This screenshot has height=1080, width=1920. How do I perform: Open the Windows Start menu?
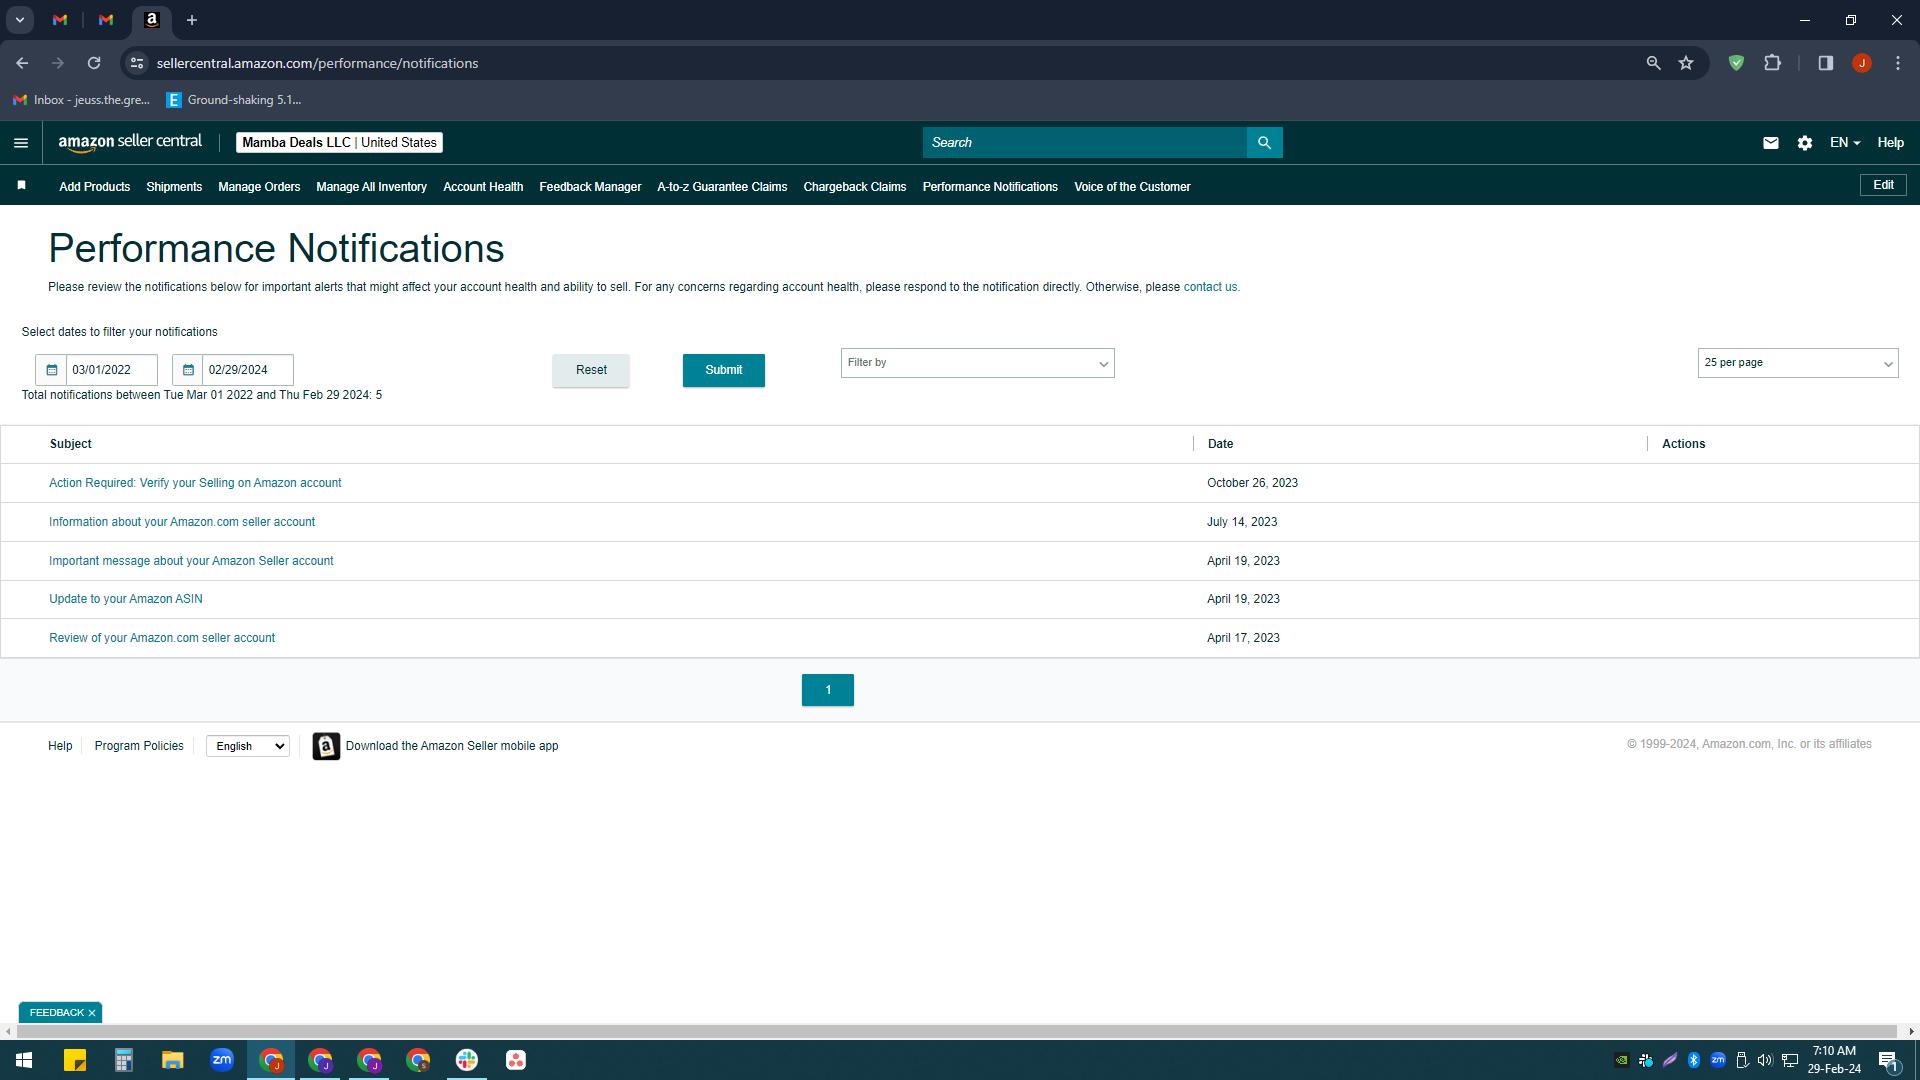click(x=24, y=1060)
